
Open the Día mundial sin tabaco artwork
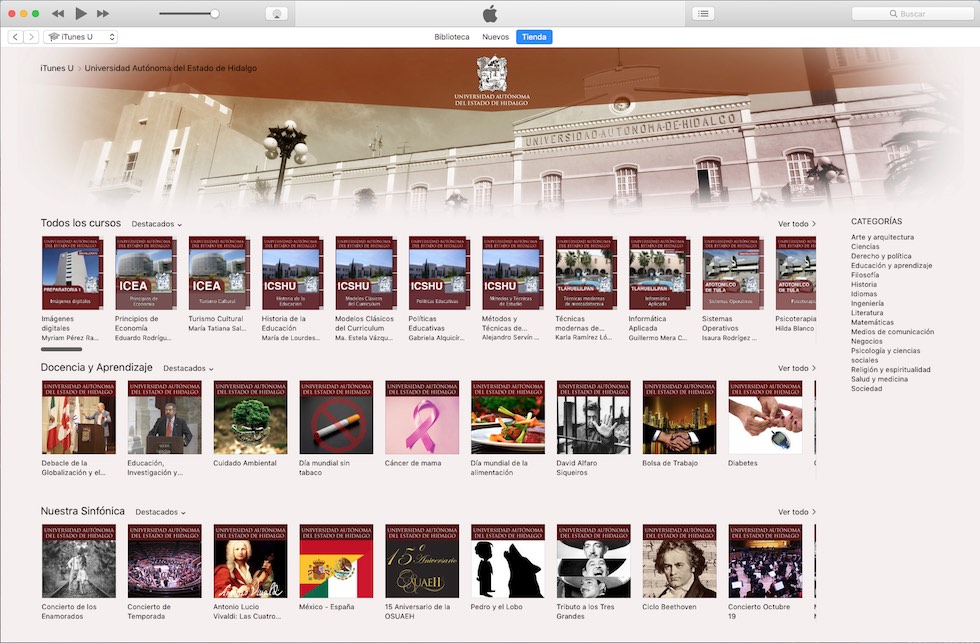coord(336,417)
